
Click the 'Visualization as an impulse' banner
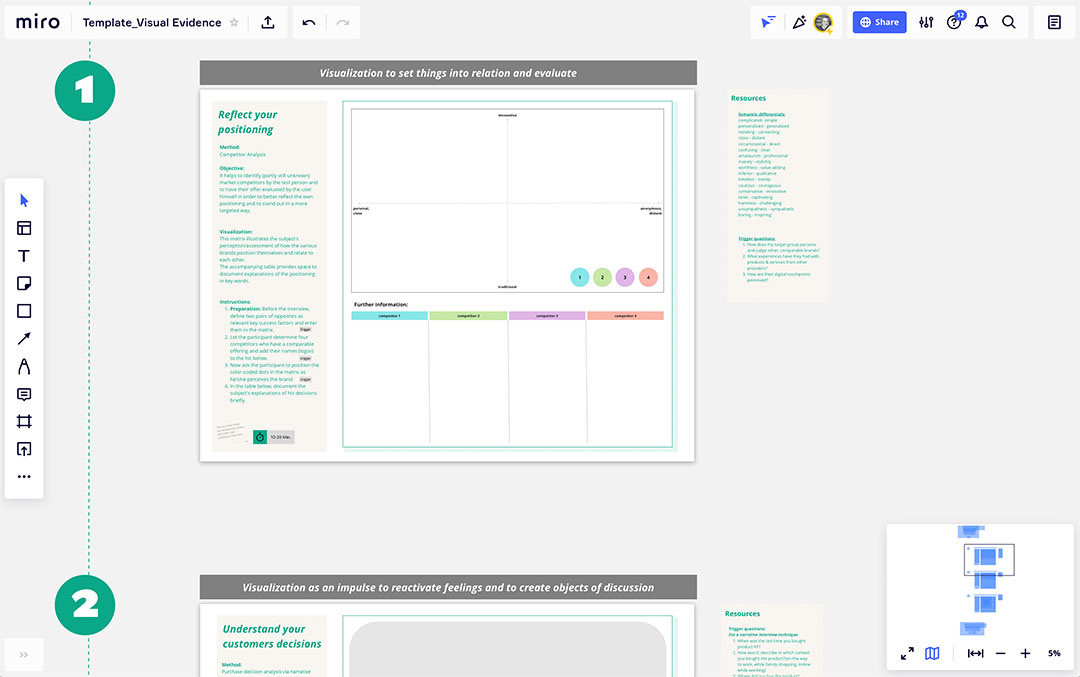tap(448, 587)
